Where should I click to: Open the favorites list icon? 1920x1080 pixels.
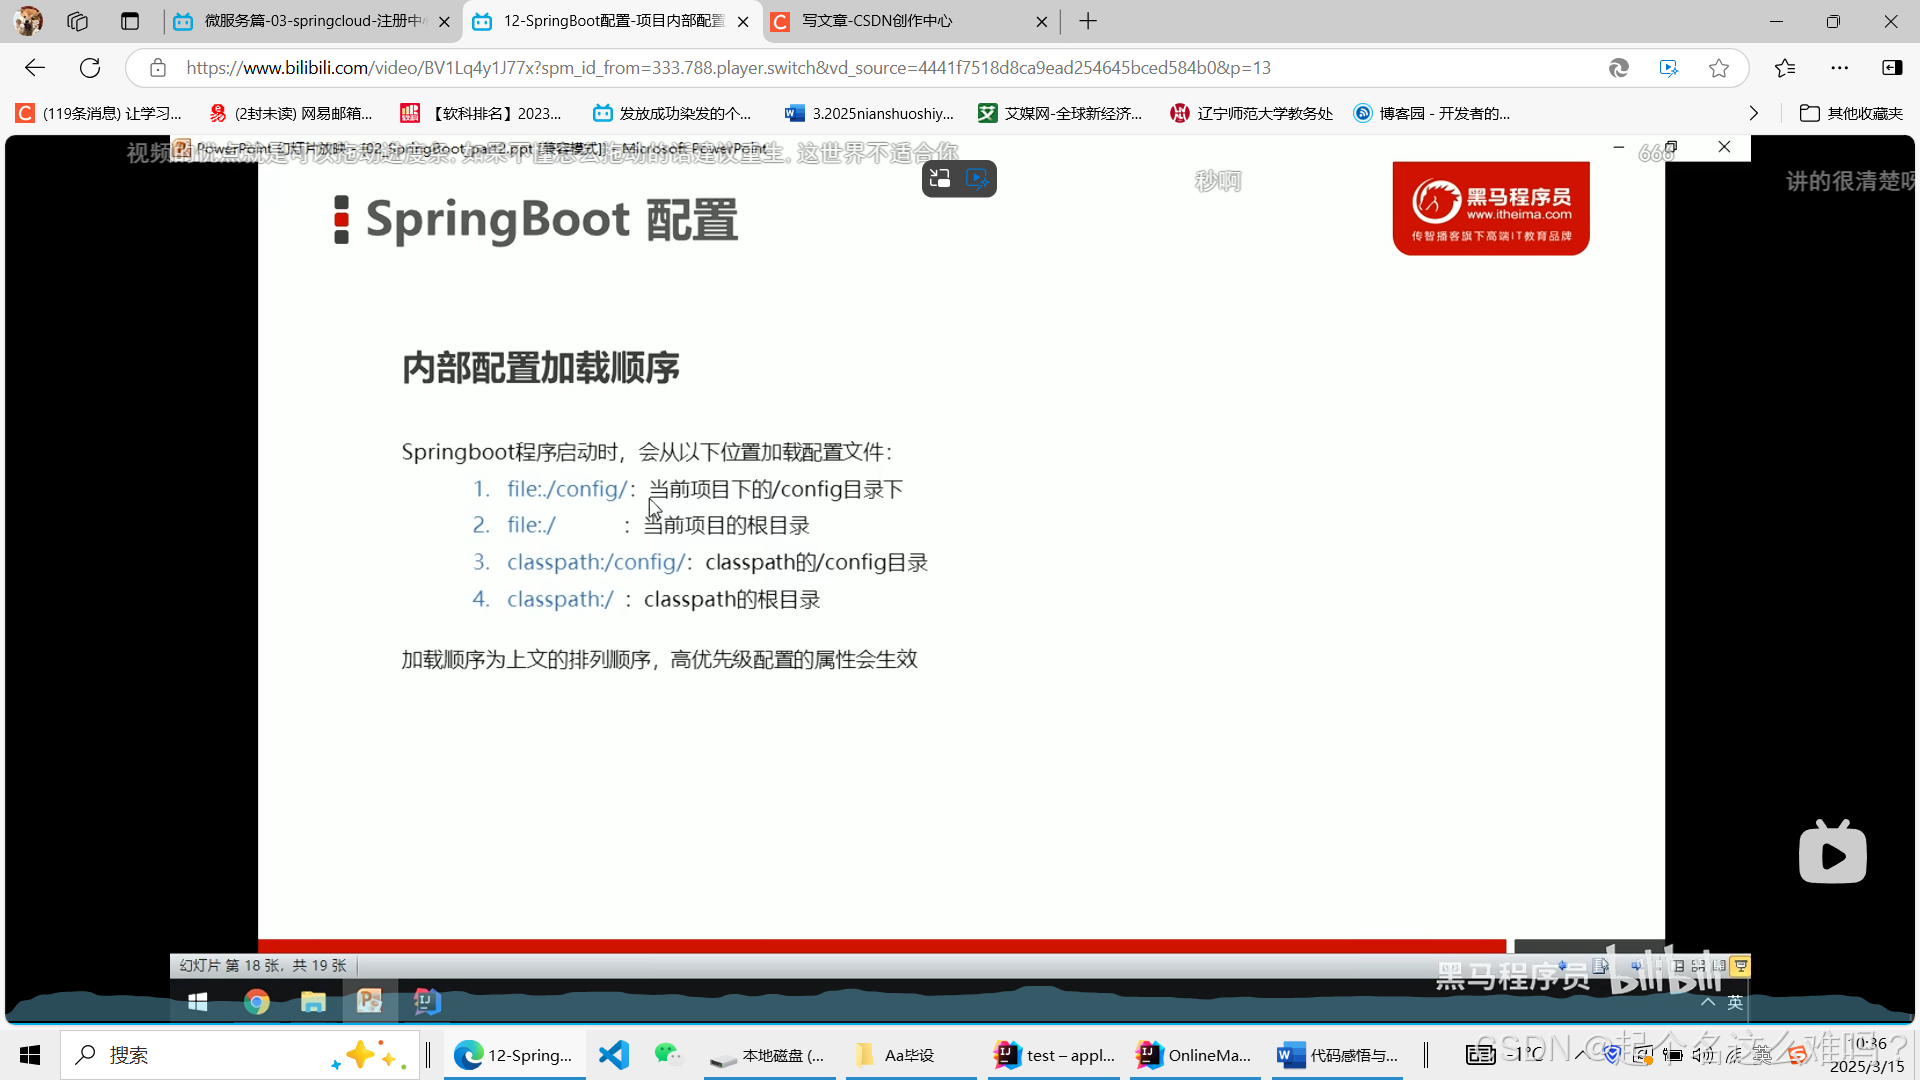[1785, 68]
